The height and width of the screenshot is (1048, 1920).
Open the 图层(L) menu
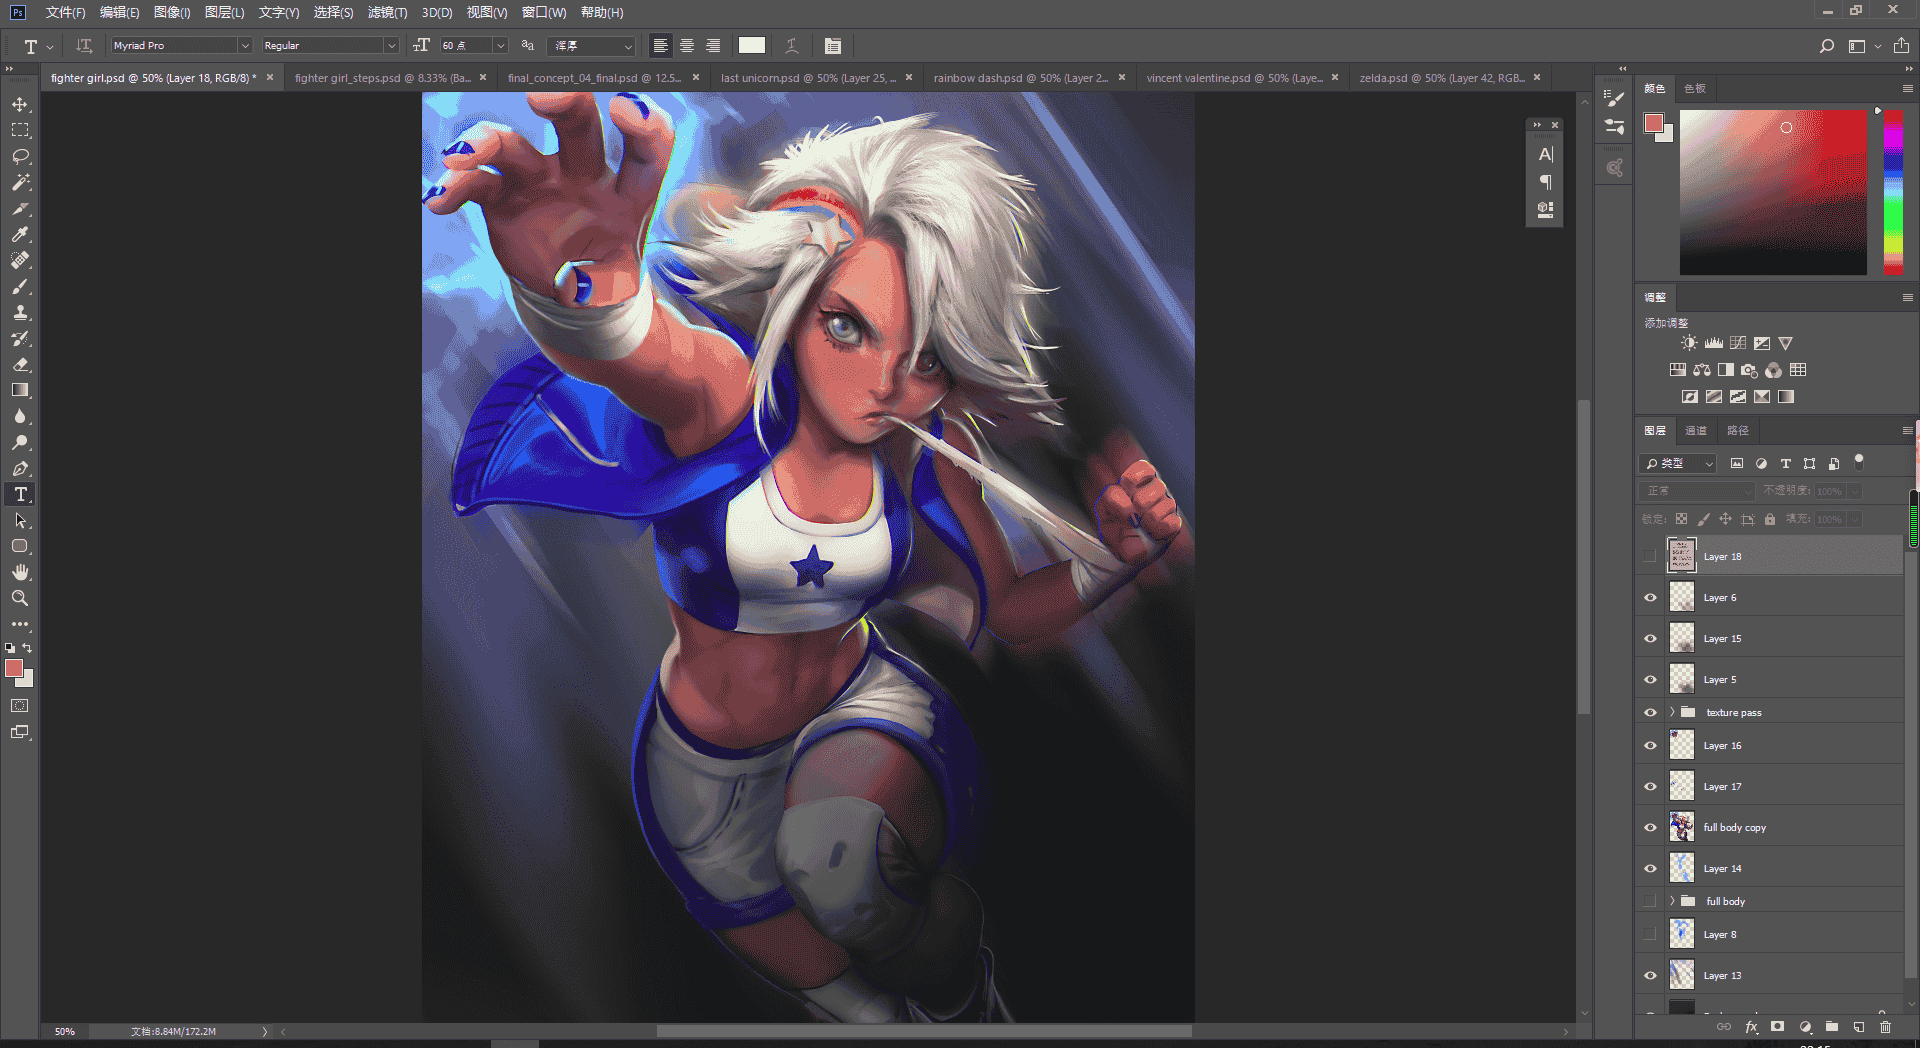click(x=224, y=13)
